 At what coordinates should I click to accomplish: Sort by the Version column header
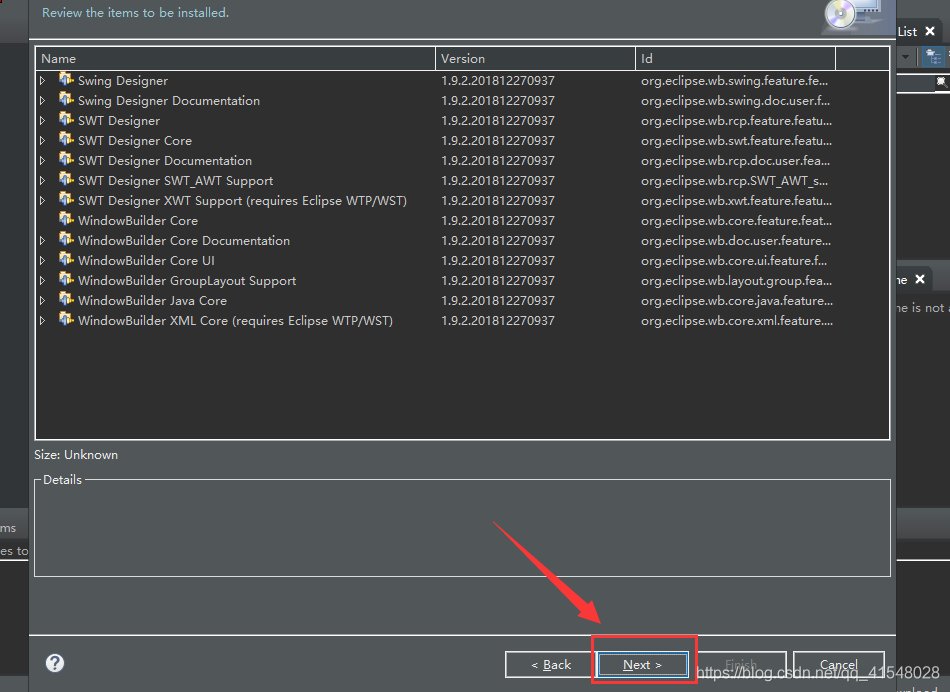[535, 59]
